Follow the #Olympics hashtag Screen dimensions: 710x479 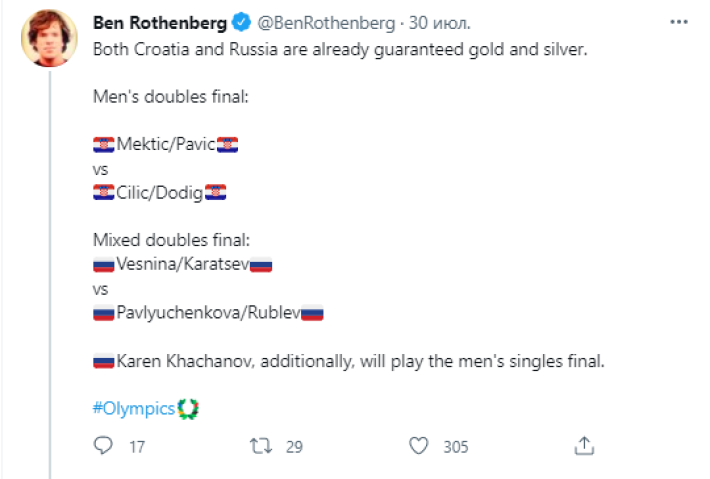point(133,408)
